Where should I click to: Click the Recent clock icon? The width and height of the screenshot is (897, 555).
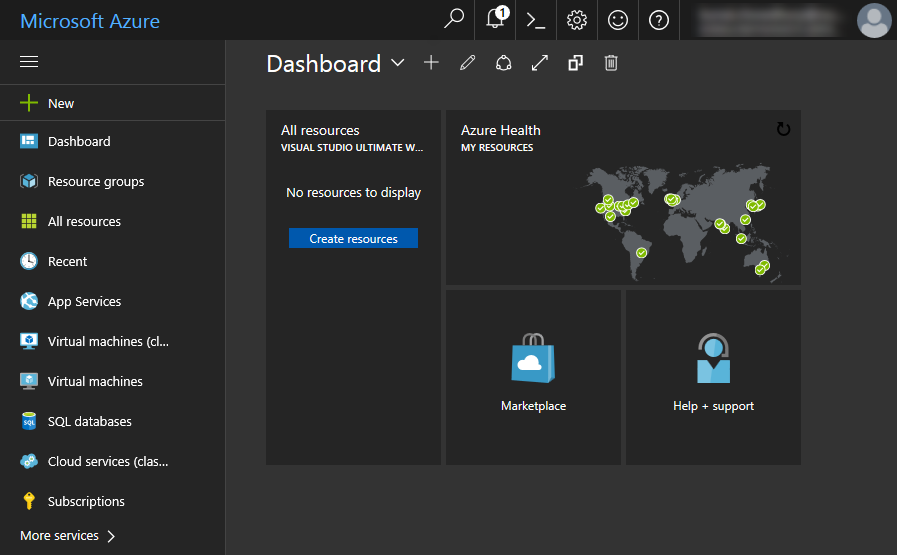point(29,261)
